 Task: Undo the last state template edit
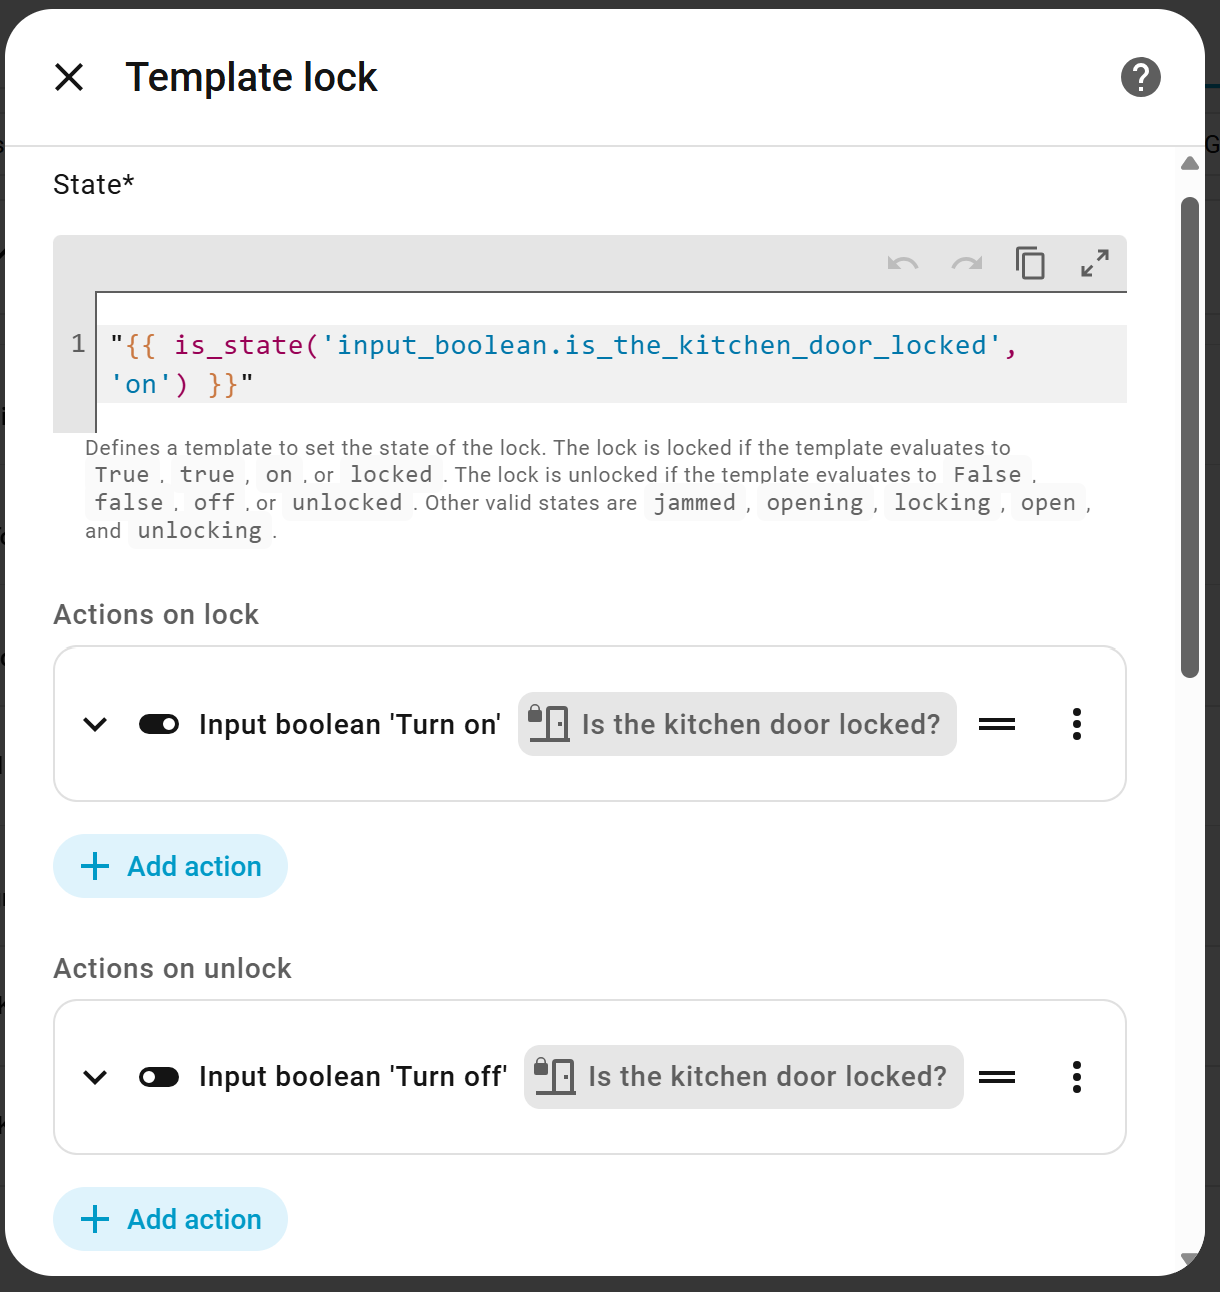tap(902, 264)
